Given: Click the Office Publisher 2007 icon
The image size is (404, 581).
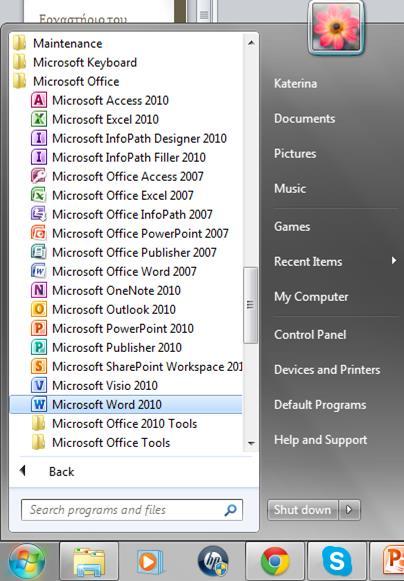Looking at the screenshot, I should tap(39, 252).
